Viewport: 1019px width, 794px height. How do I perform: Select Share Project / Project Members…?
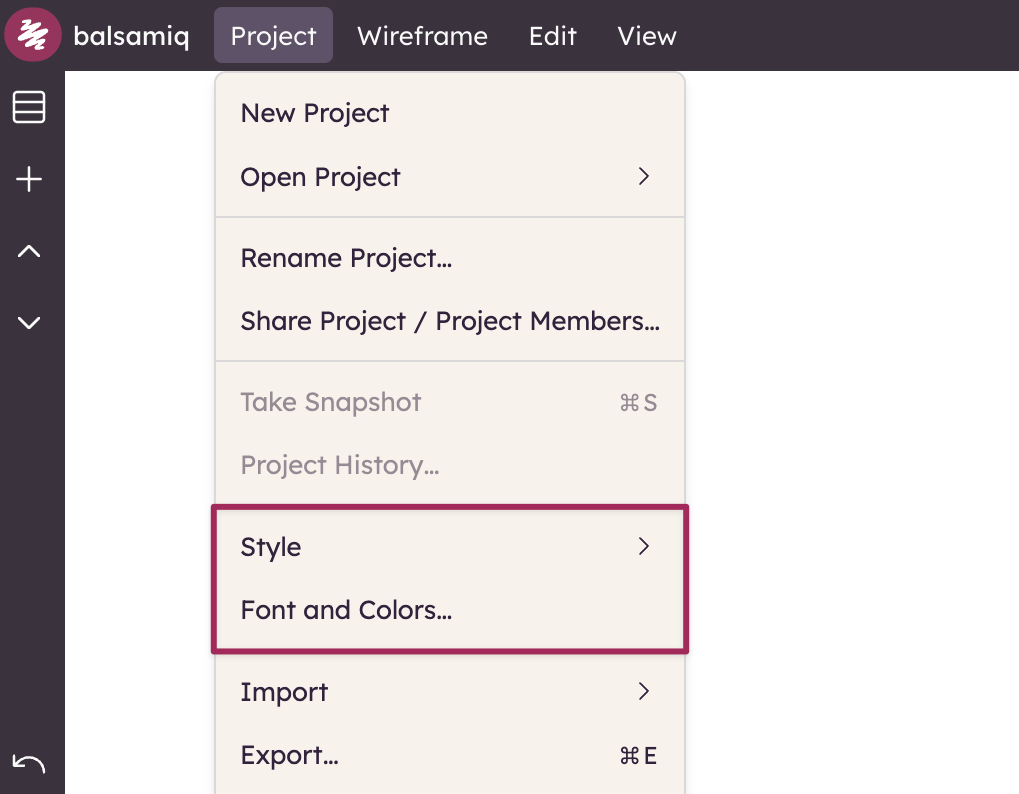pos(449,321)
